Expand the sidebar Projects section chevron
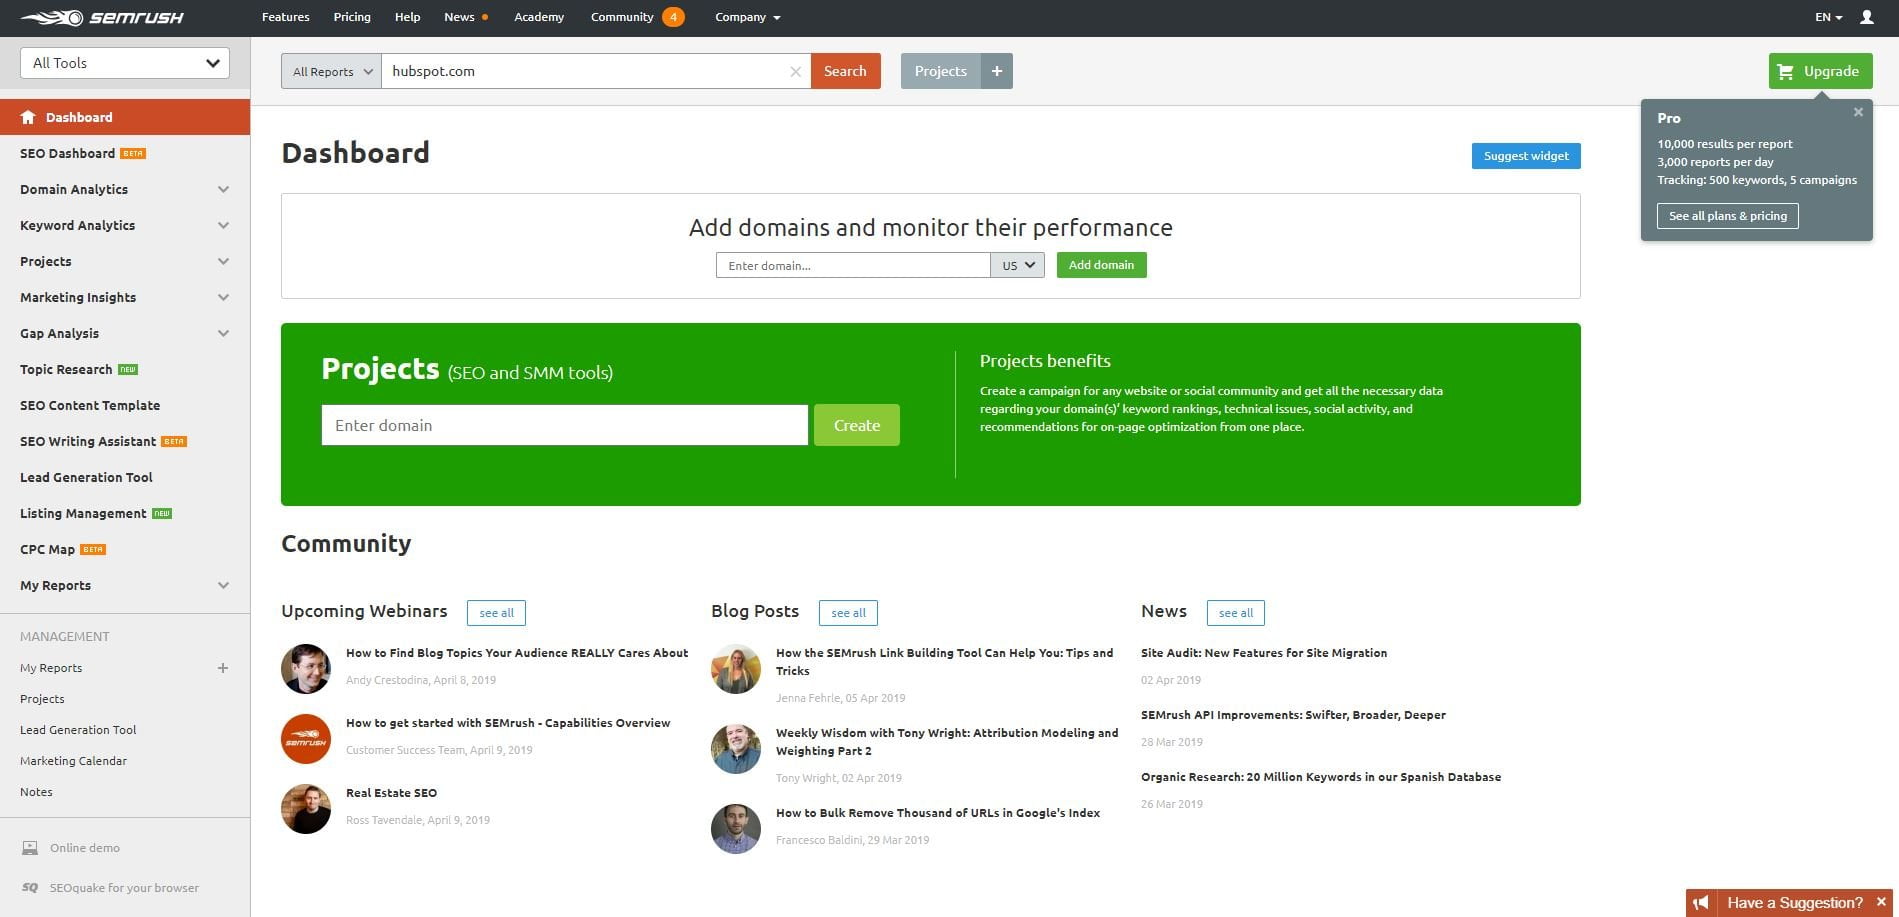The height and width of the screenshot is (917, 1899). point(223,261)
